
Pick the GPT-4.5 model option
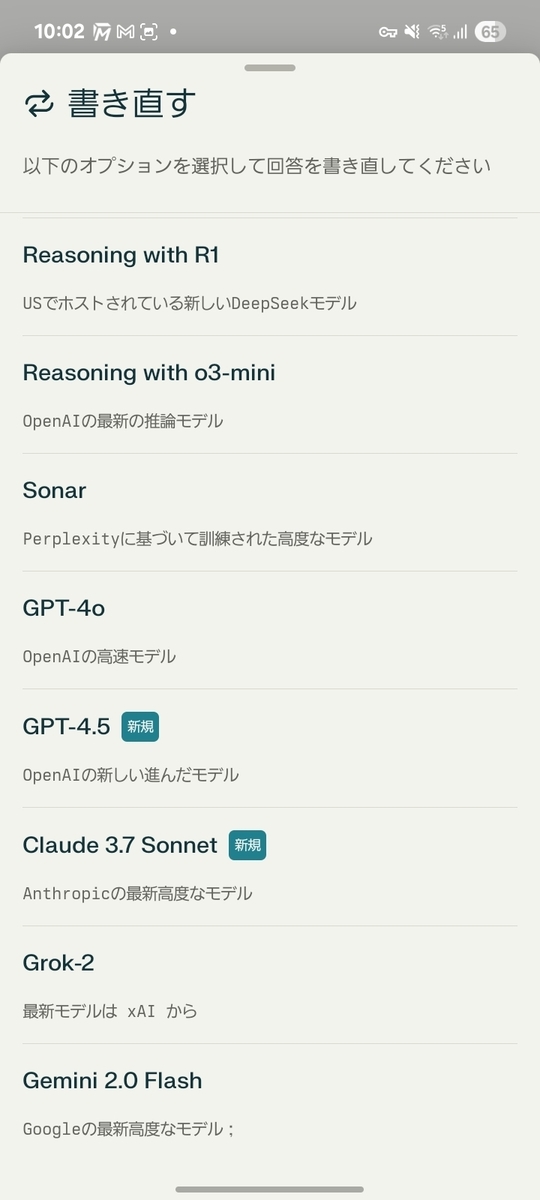click(x=270, y=749)
